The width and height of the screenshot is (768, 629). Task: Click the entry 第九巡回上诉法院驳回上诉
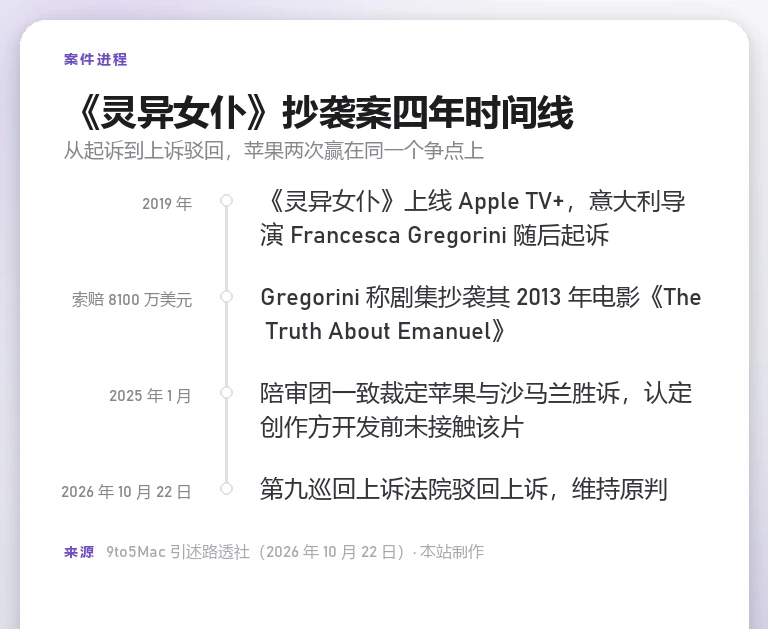[x=463, y=489]
